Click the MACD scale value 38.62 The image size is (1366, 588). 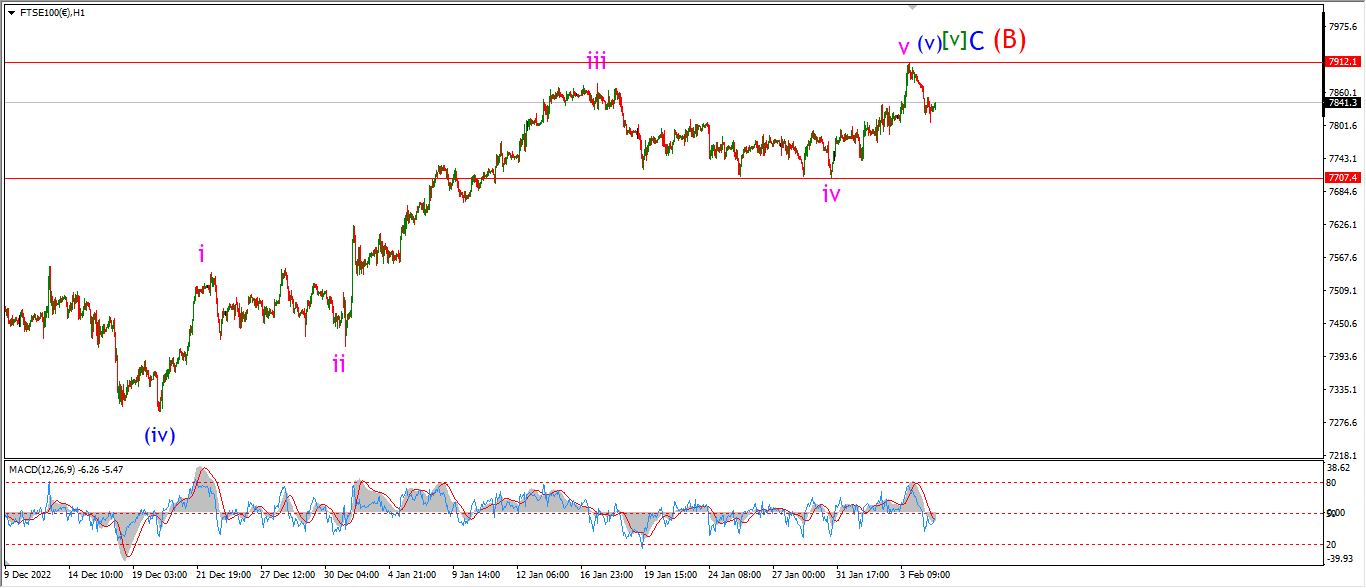click(x=1340, y=467)
